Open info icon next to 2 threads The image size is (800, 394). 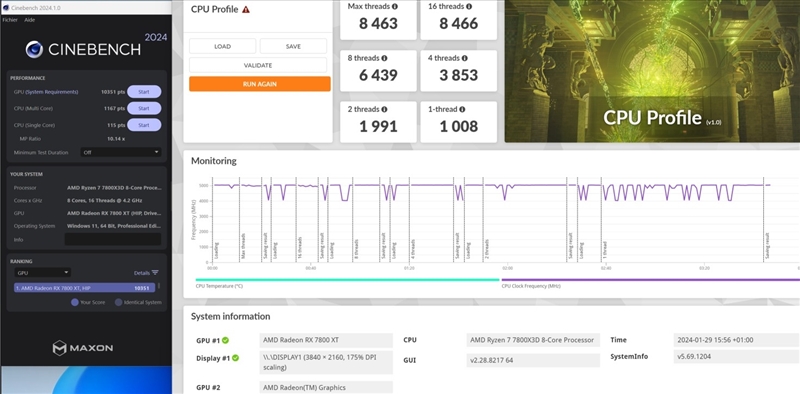point(384,109)
